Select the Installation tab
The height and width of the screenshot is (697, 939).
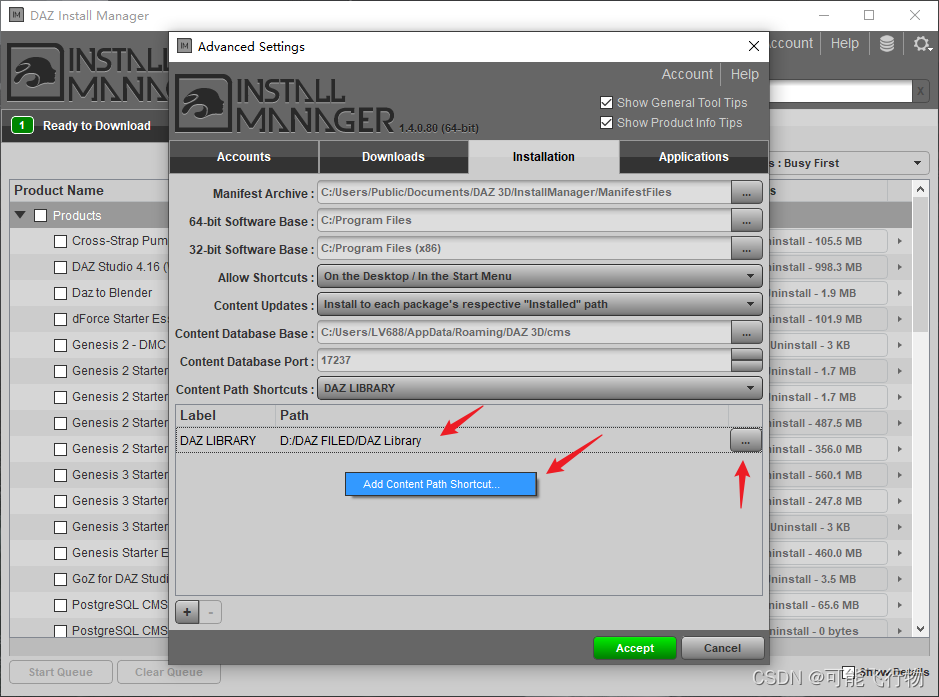pos(544,157)
